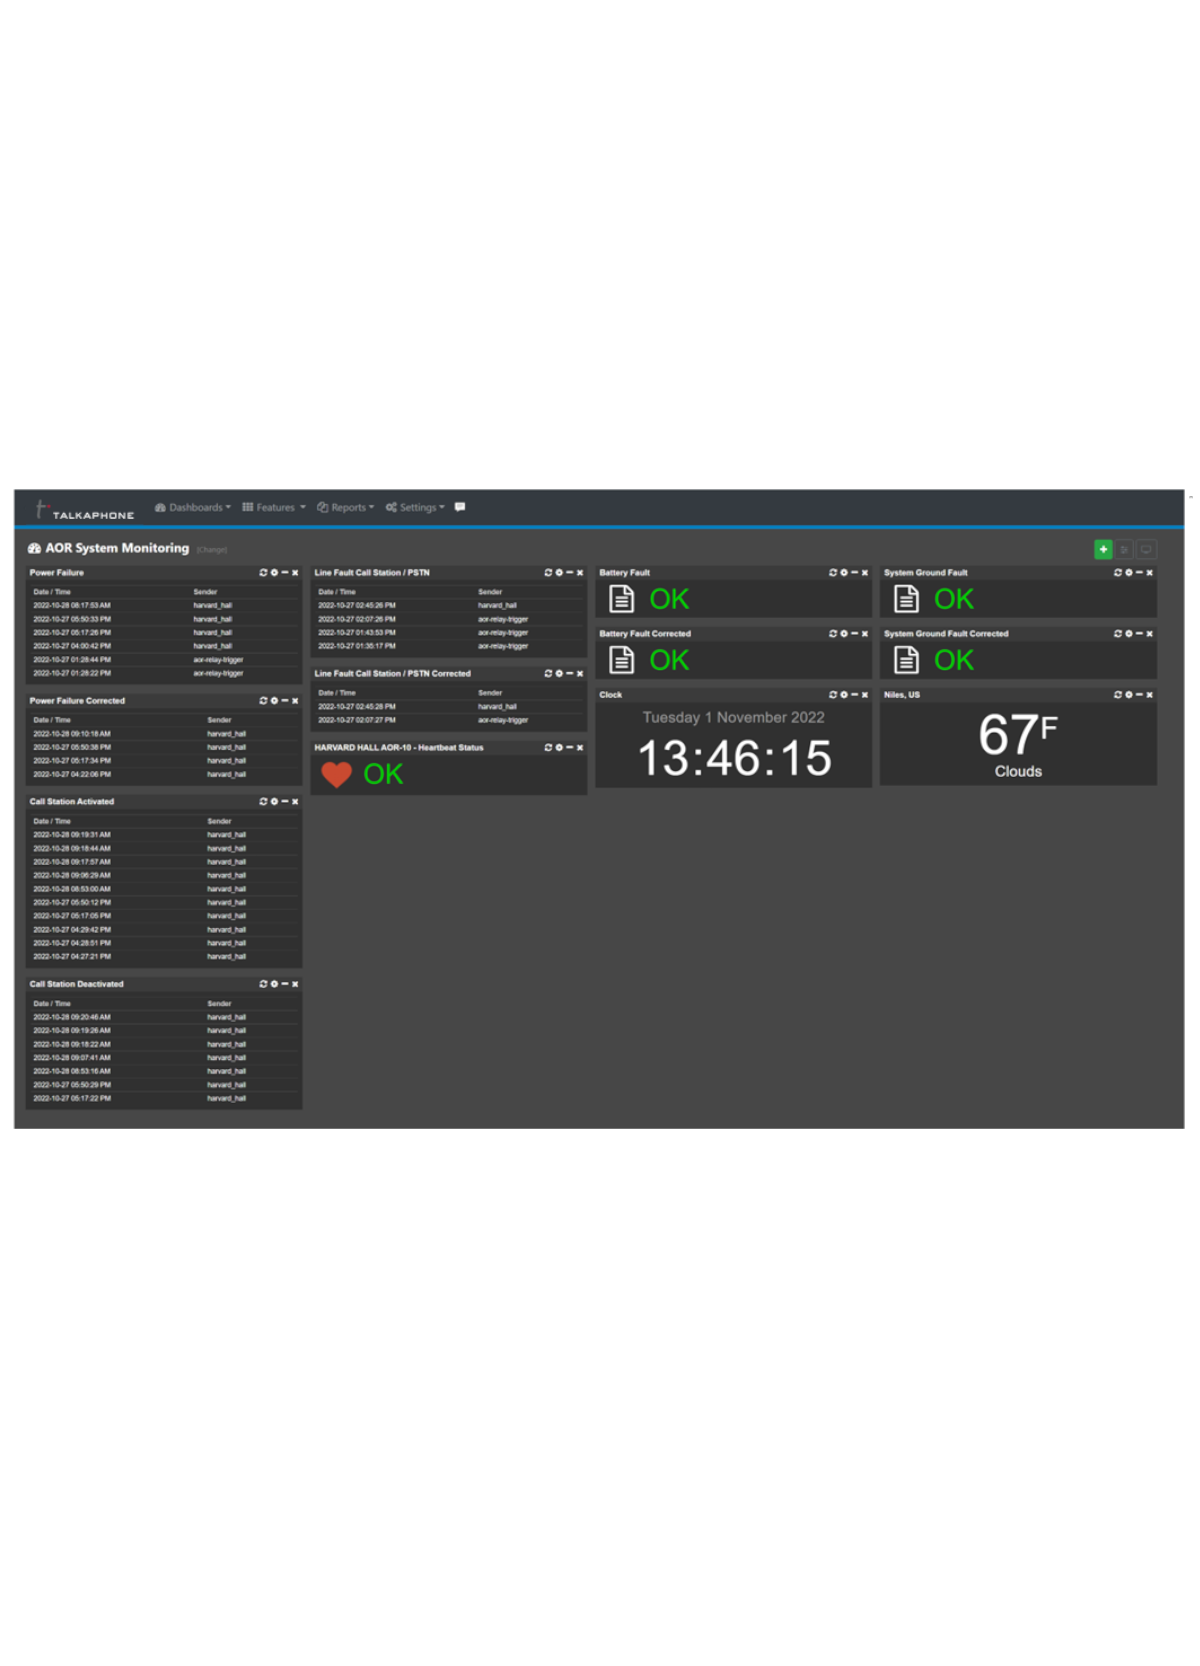Open gear settings of Heartbeat Status widget
1200x1666 pixels.
coord(559,748)
